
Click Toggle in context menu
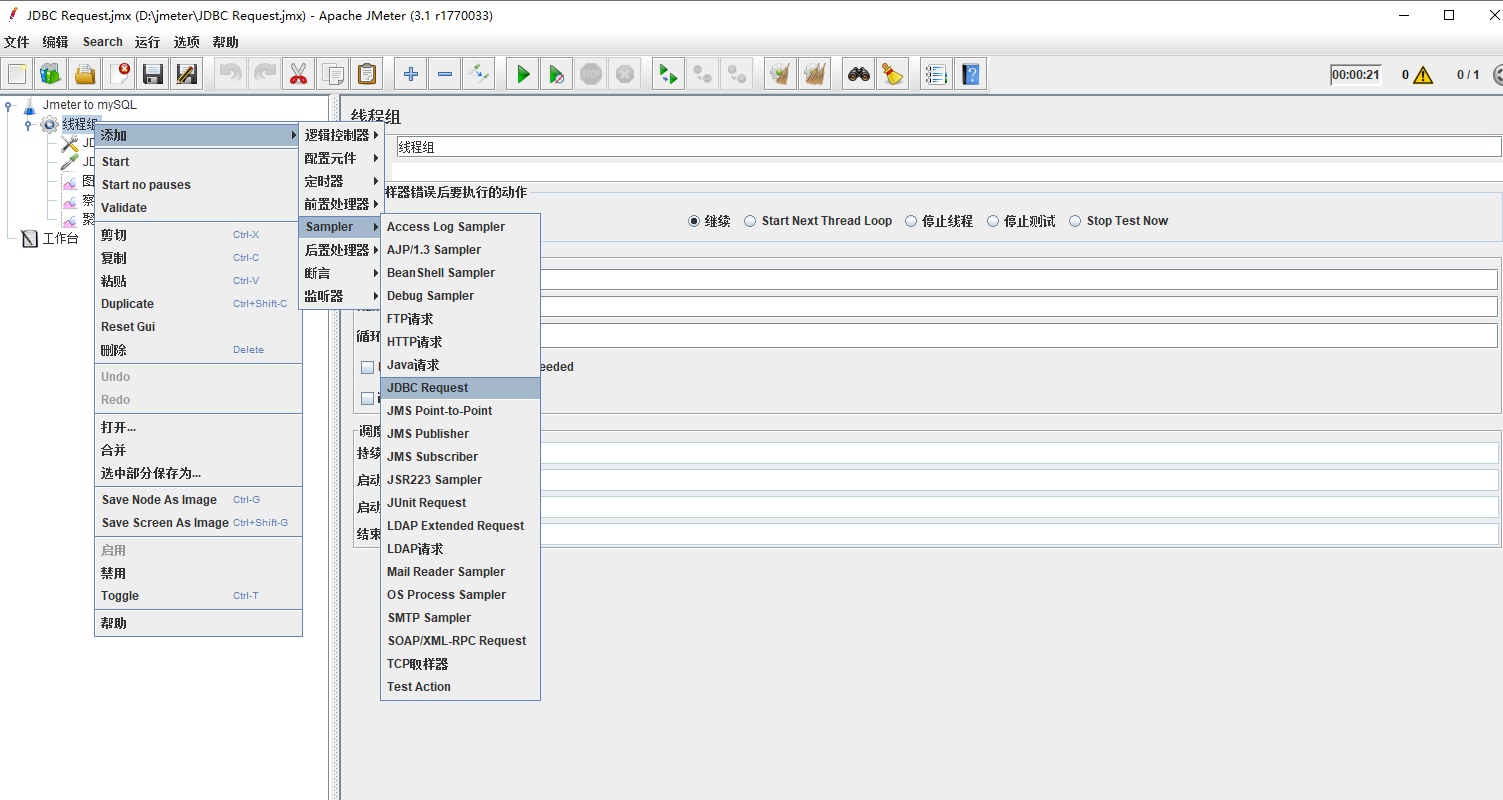click(198, 596)
